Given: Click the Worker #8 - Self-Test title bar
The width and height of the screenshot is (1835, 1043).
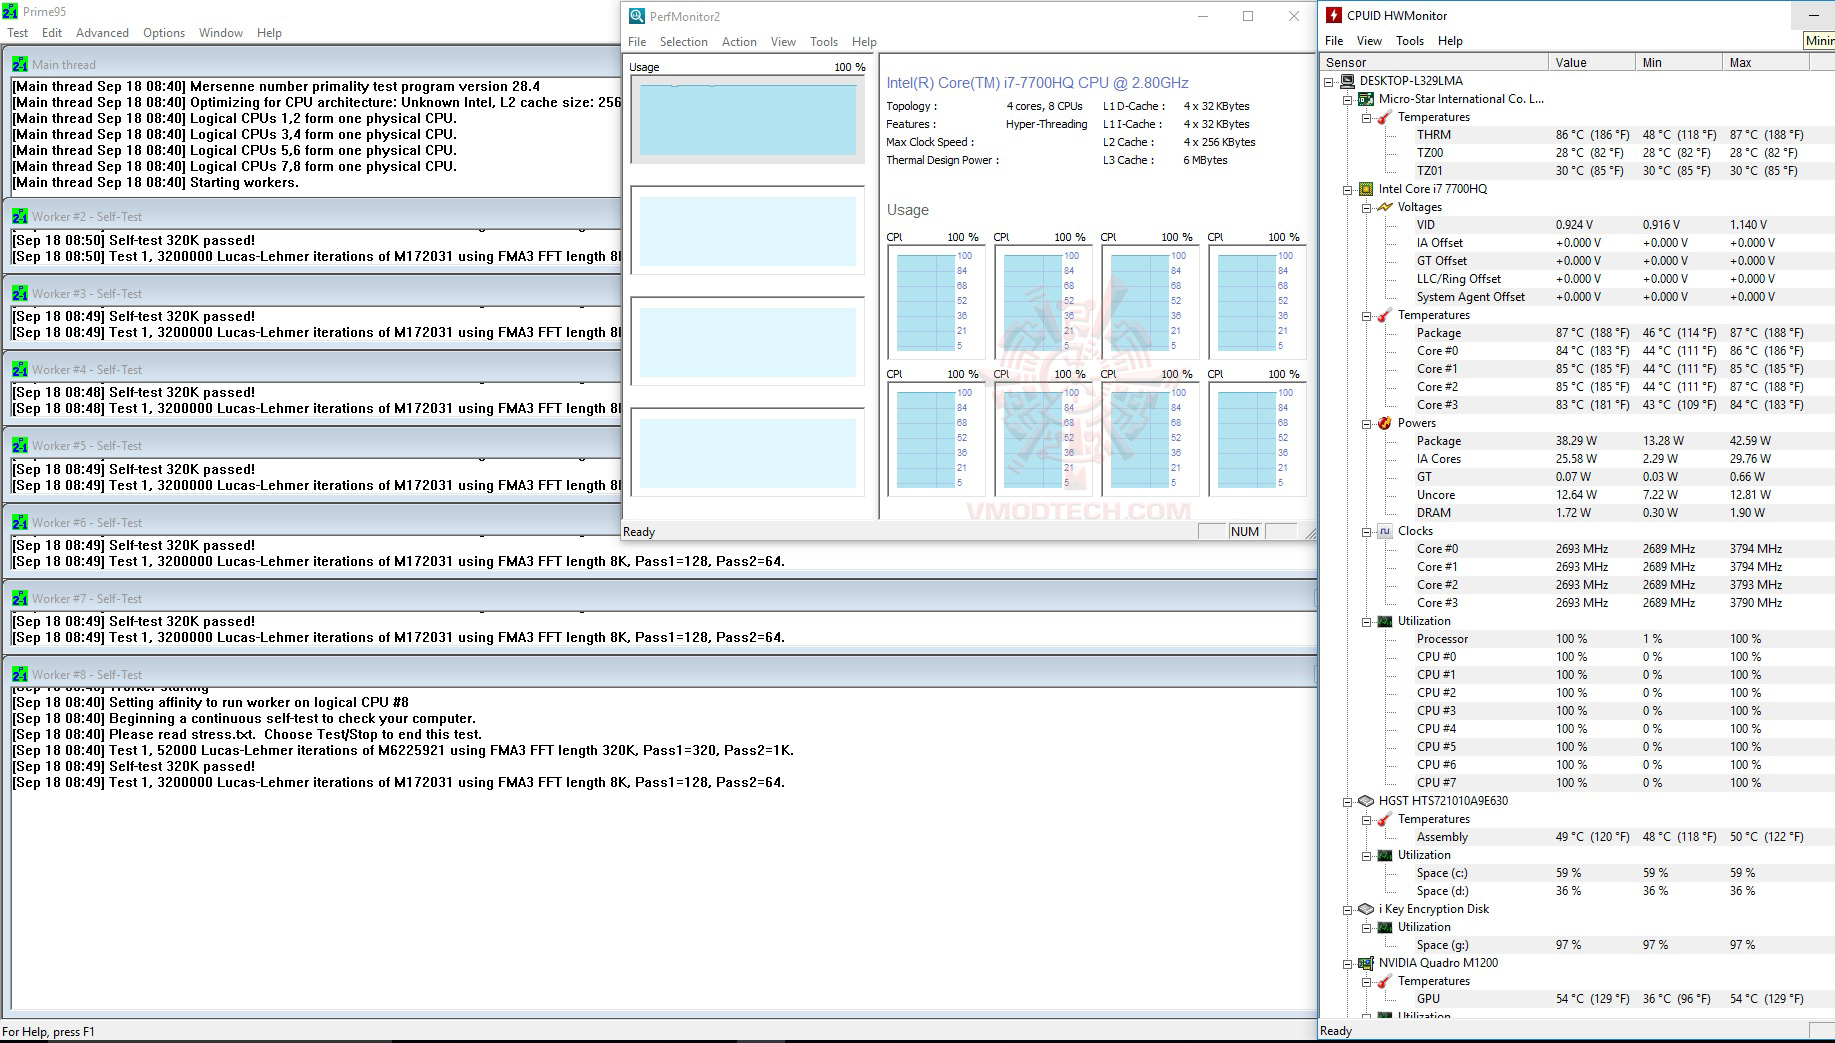Looking at the screenshot, I should tap(660, 674).
